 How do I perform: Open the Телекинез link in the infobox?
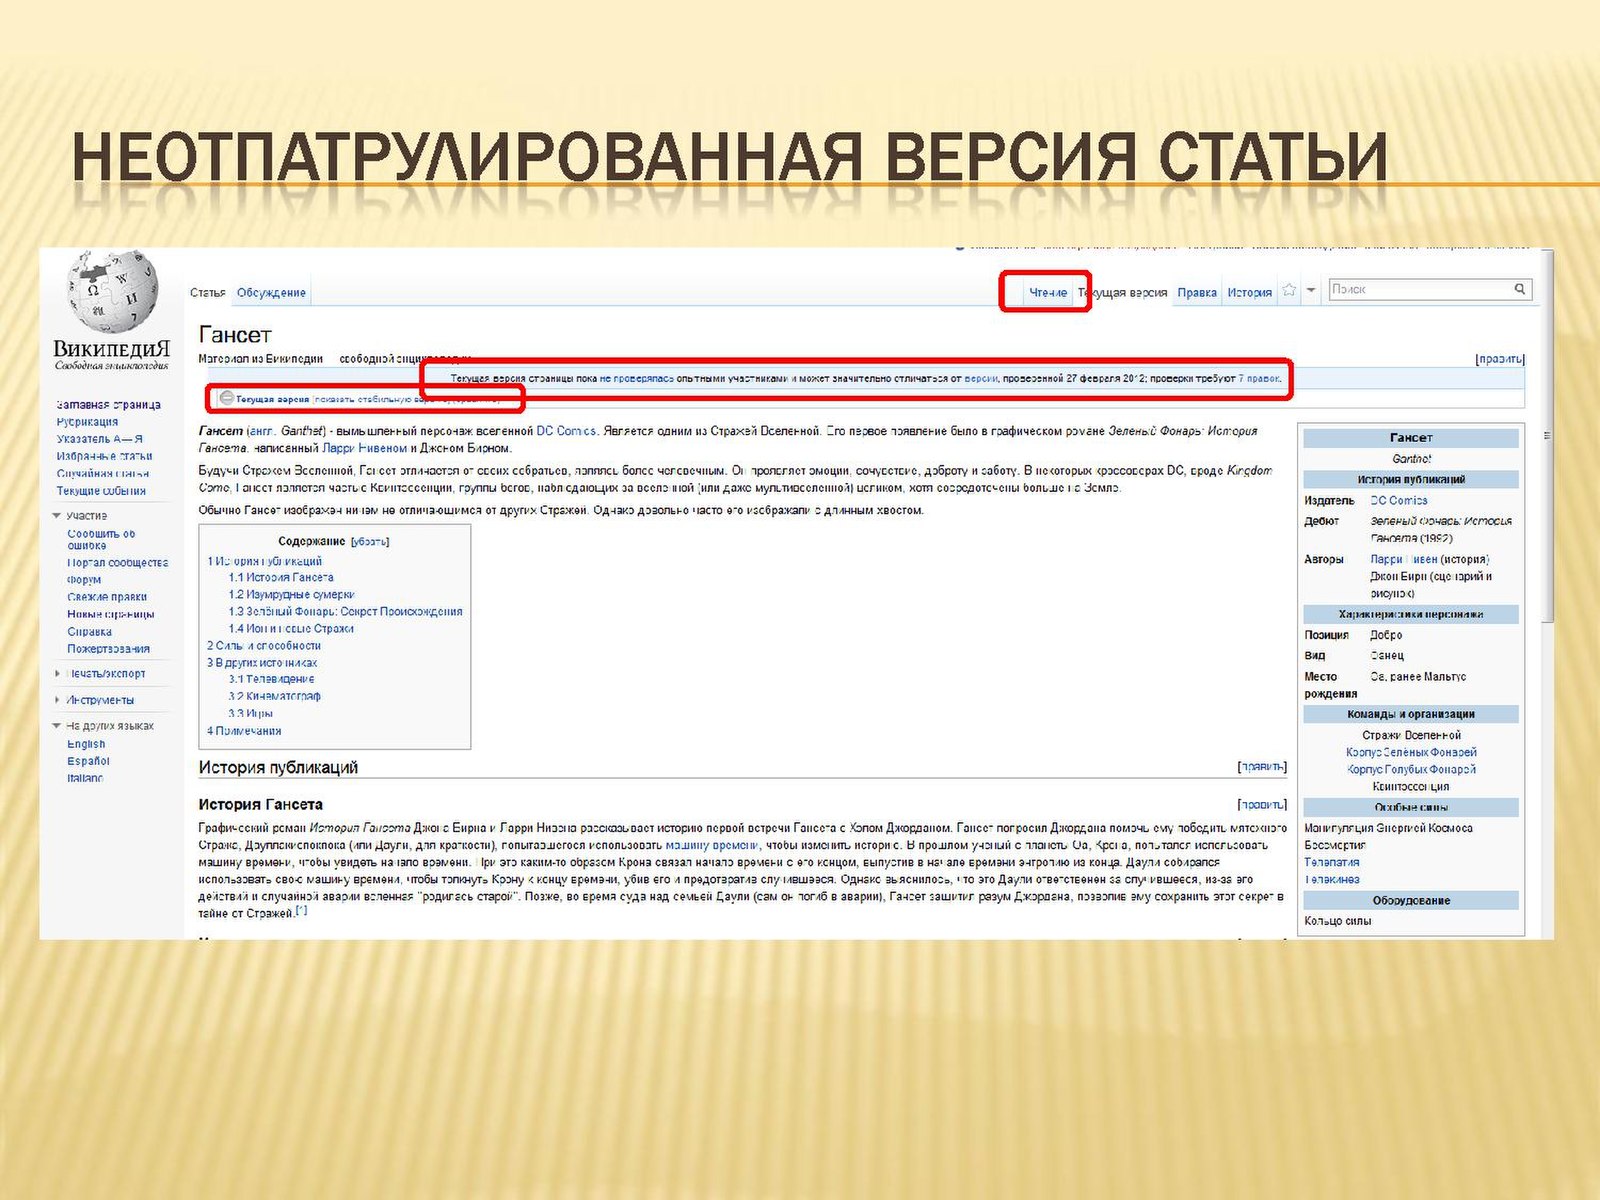1332,879
